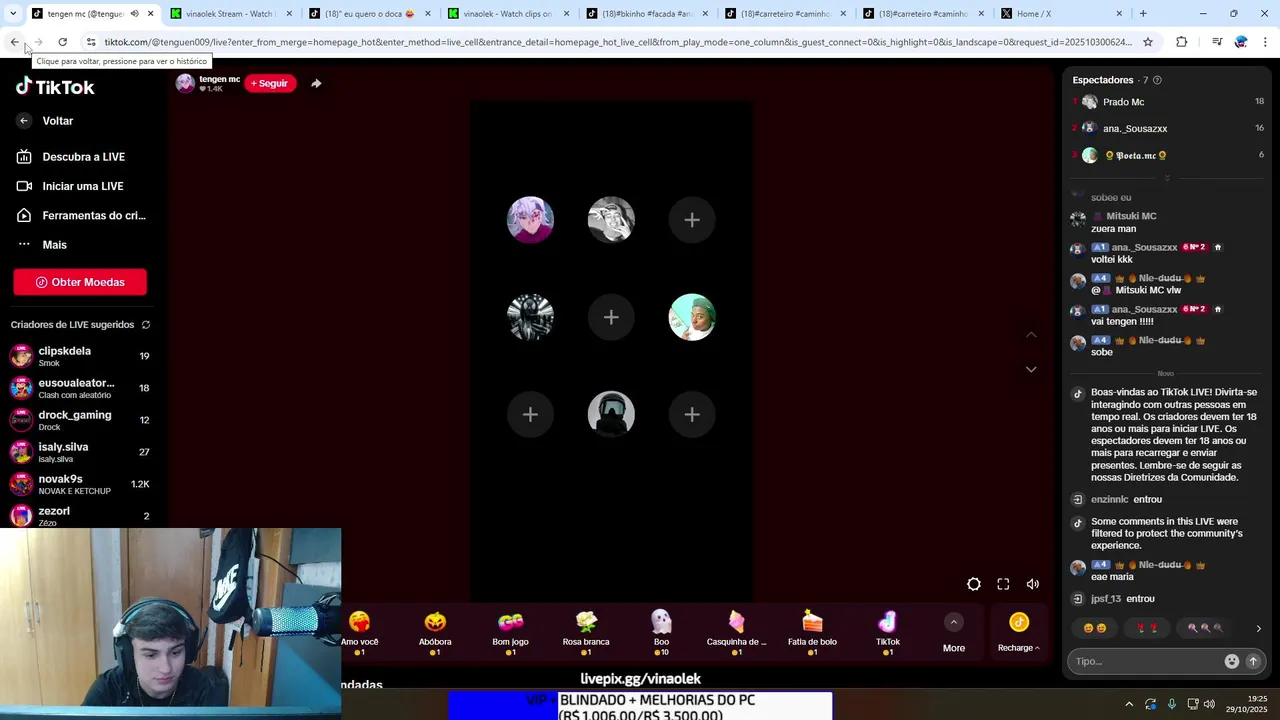
Task: Open the Espectadores help icon
Action: pos(1157,80)
